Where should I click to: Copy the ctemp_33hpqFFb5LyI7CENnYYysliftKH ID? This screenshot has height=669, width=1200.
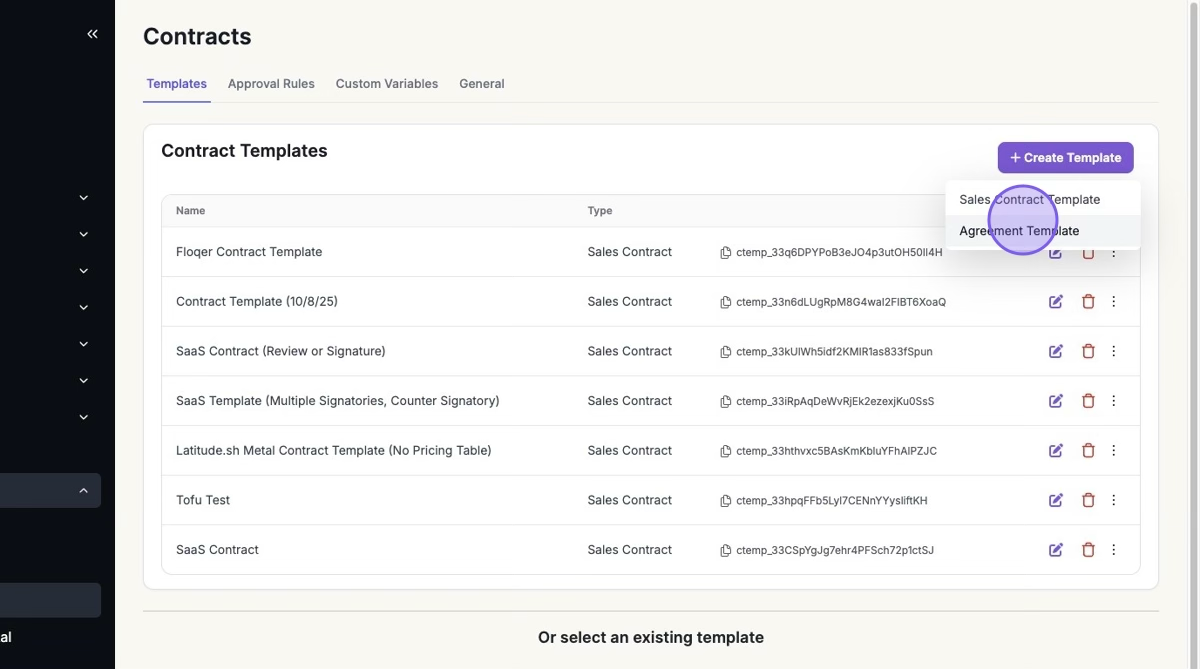point(726,501)
